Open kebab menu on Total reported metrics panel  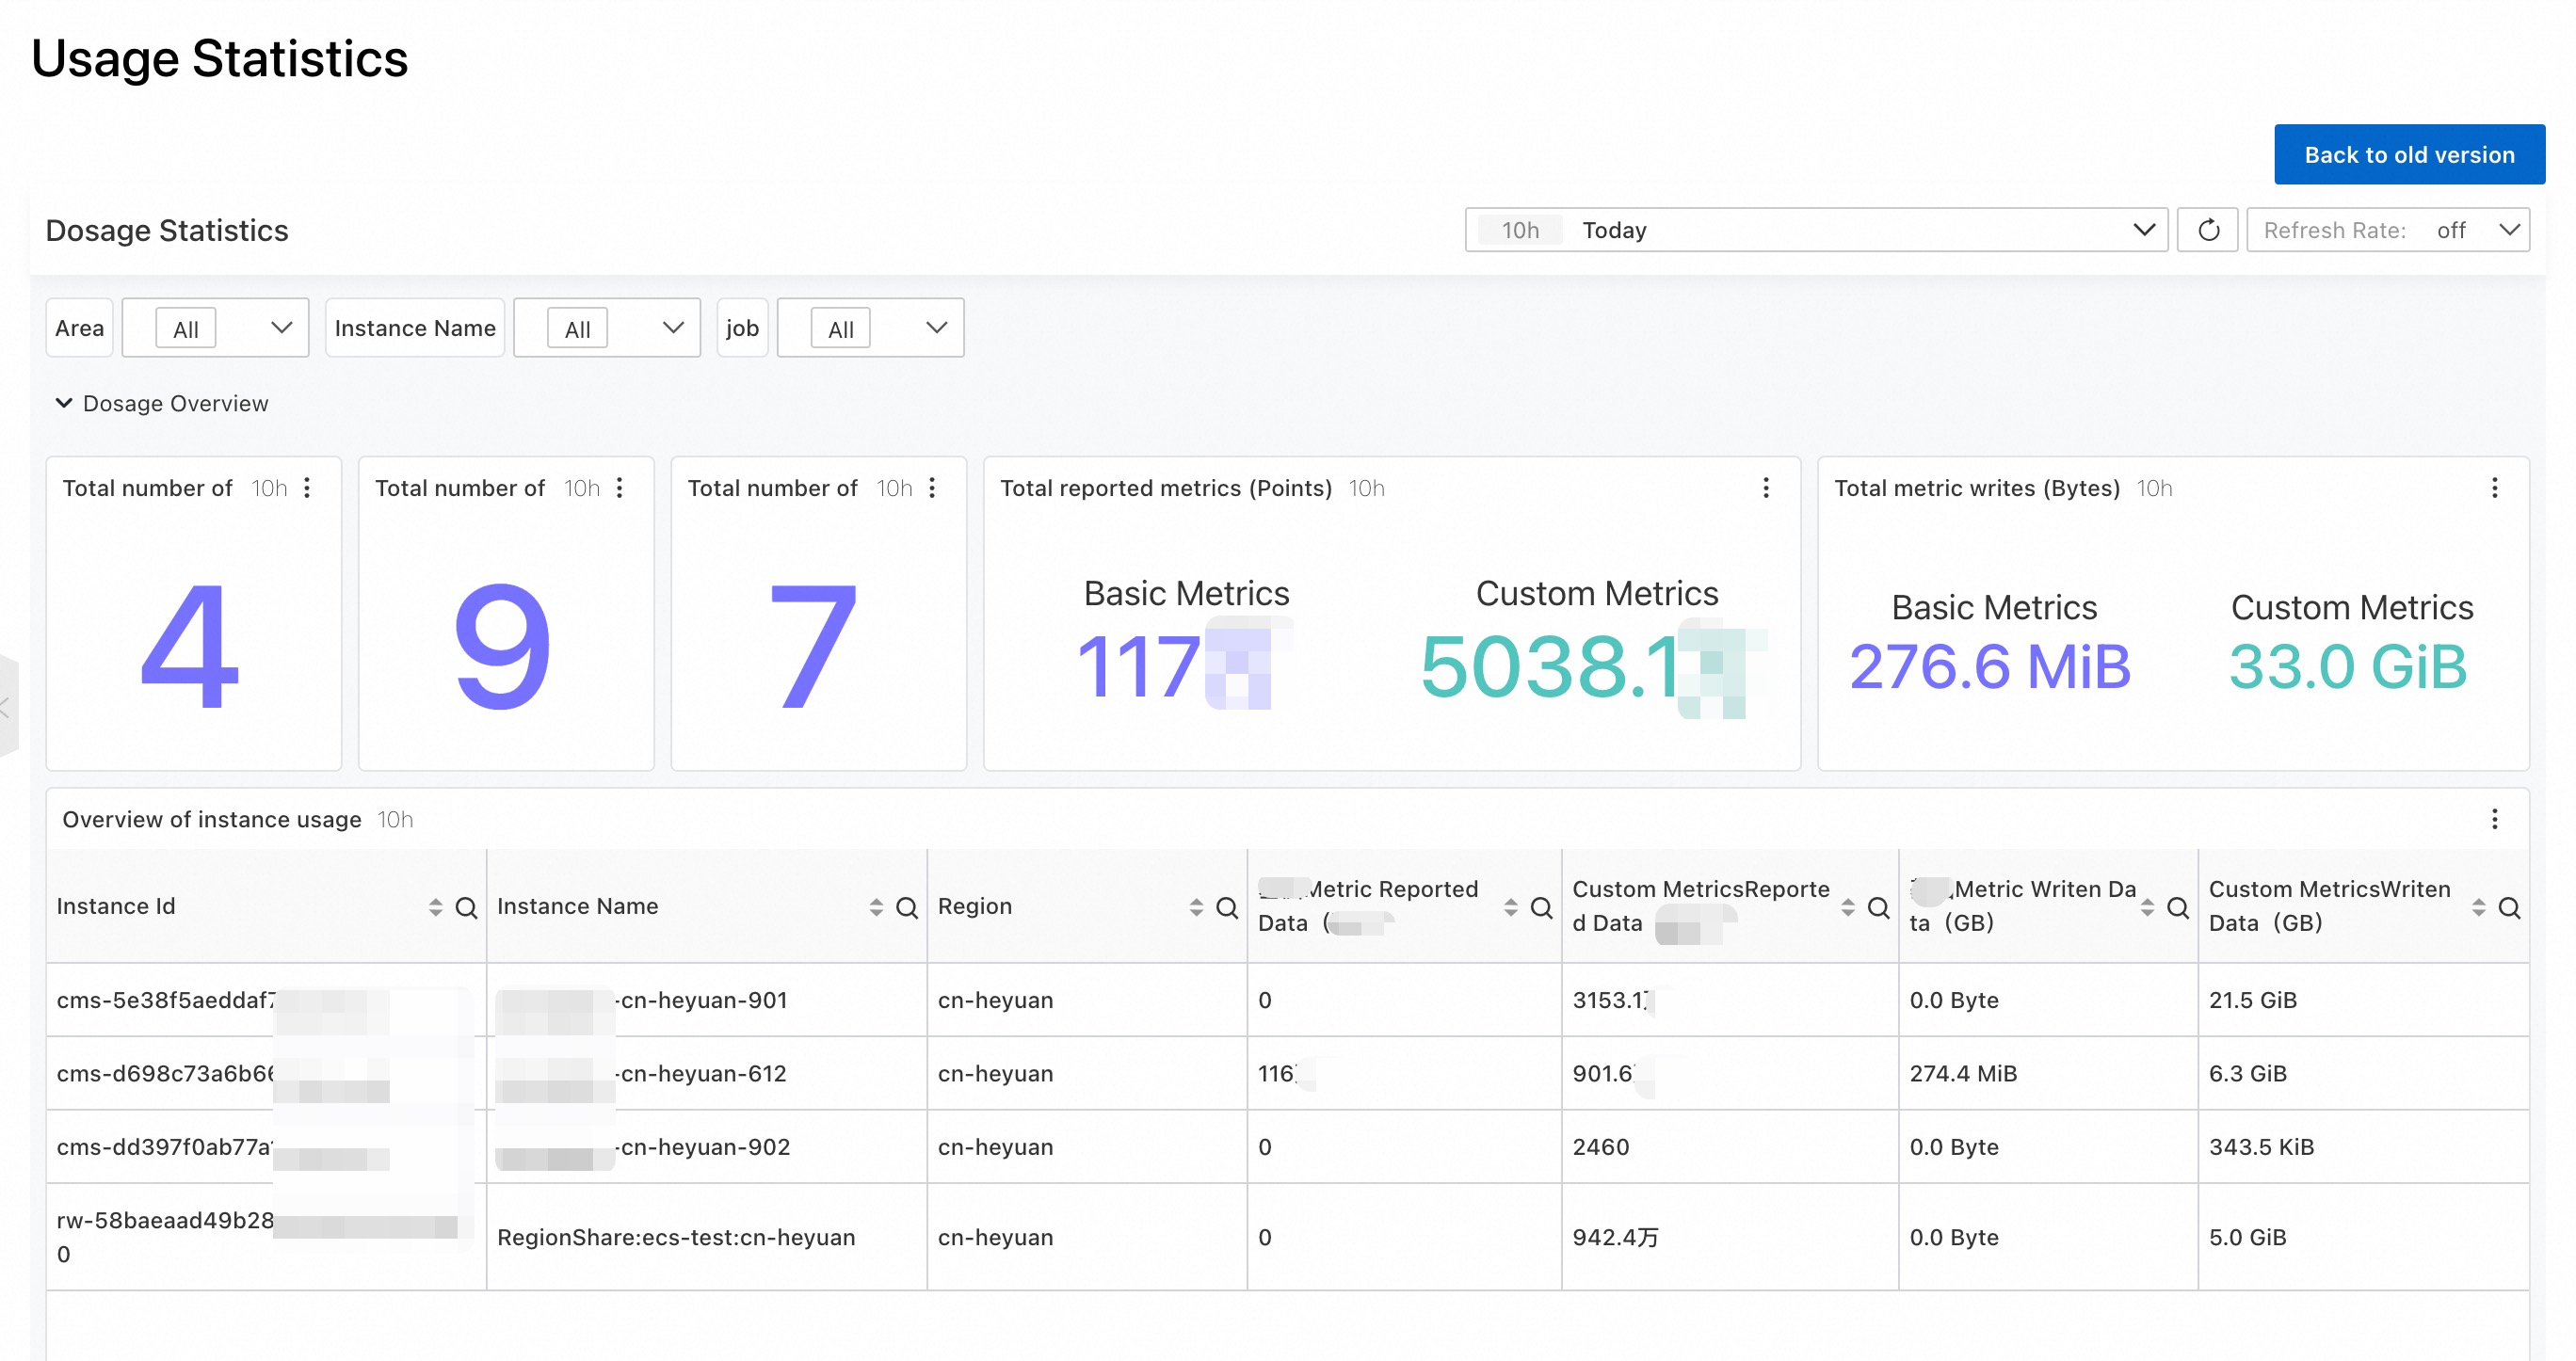[x=1765, y=488]
